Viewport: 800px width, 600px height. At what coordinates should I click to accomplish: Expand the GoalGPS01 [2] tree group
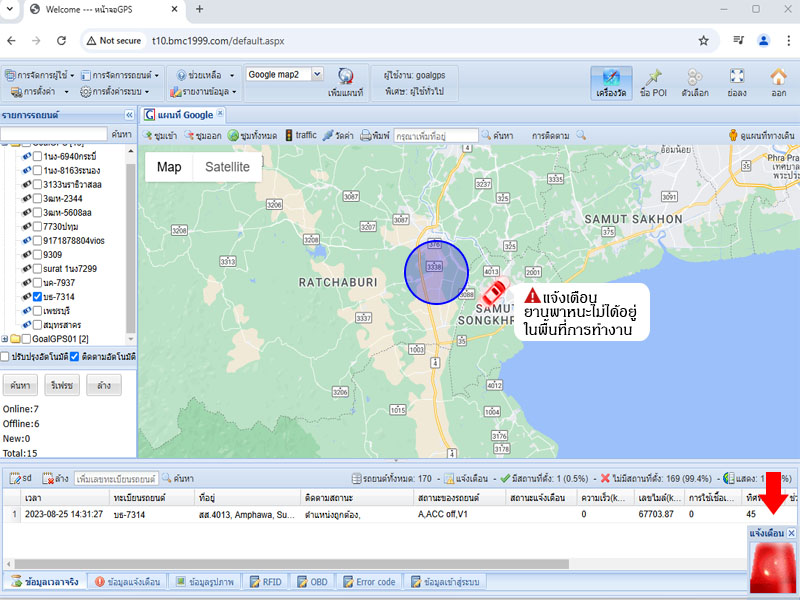tap(5, 339)
